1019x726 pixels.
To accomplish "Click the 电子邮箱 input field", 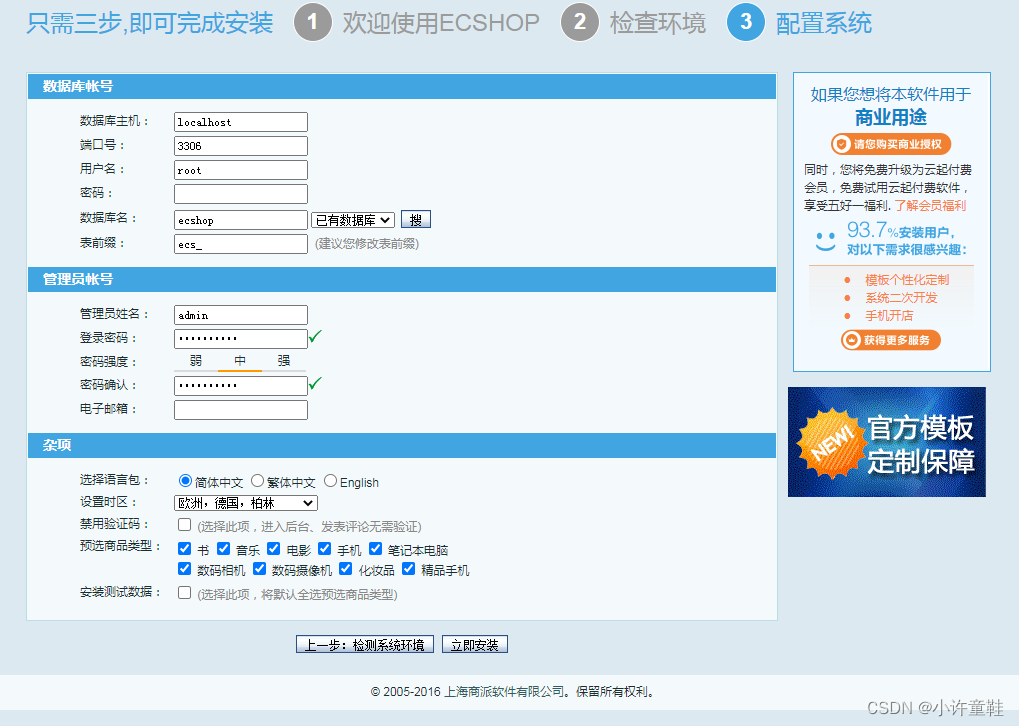I will (x=240, y=409).
